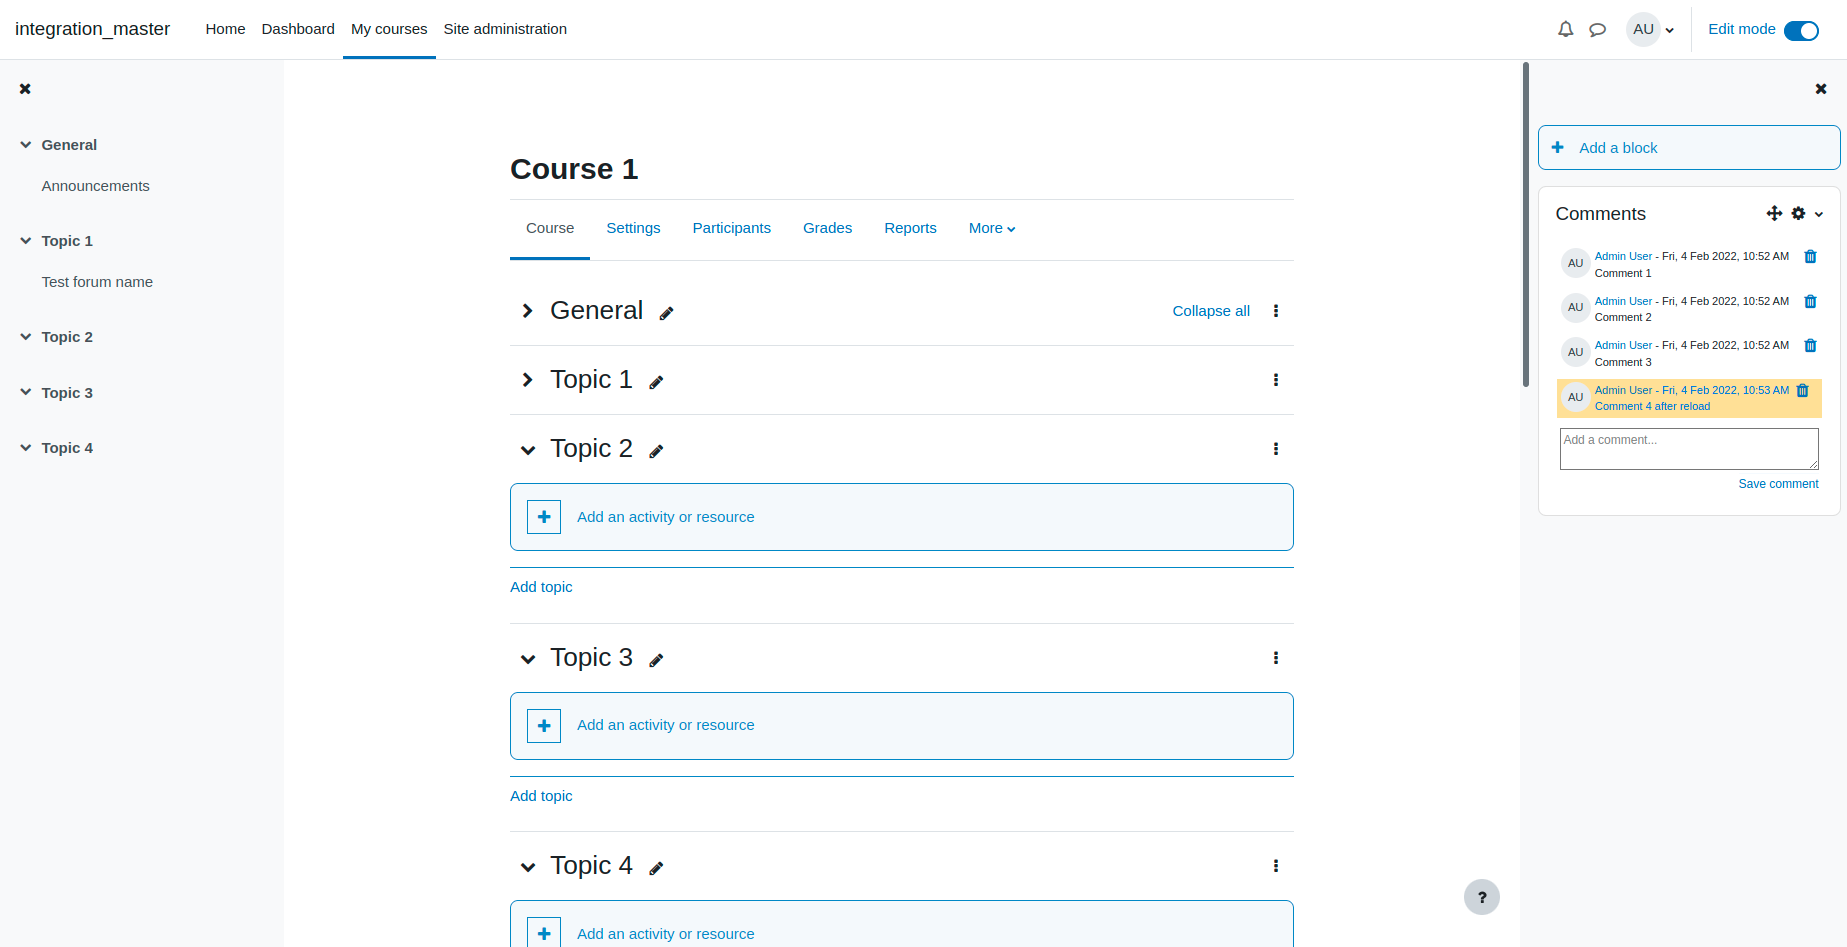Open the three-dot menu for Topic 3

tap(1275, 658)
